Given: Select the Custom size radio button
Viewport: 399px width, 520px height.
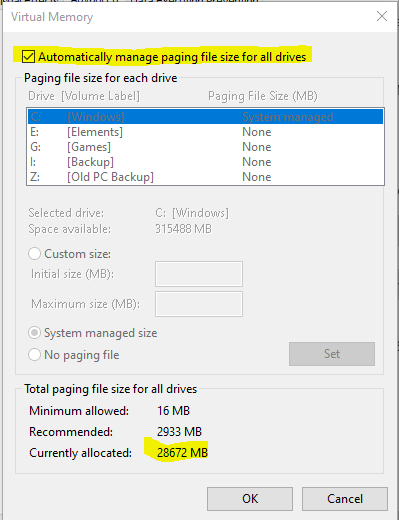Looking at the screenshot, I should tap(34, 254).
